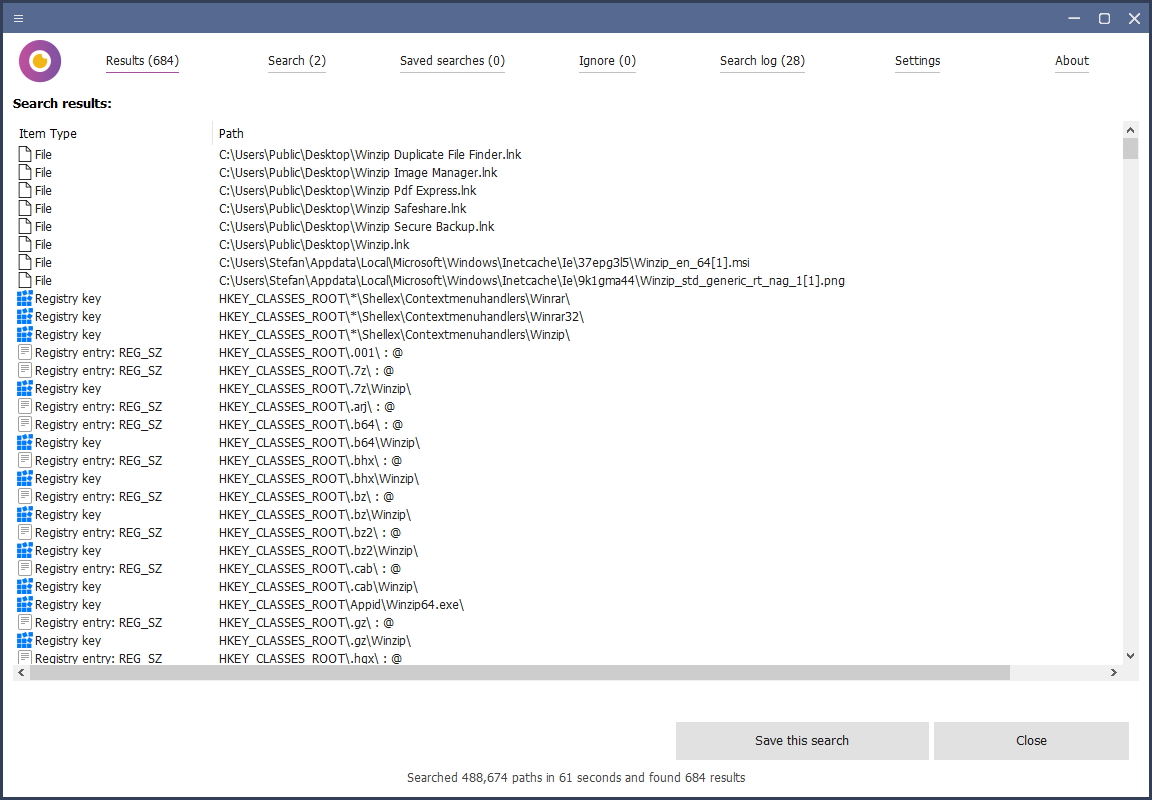Open the hamburger menu in the title bar
The height and width of the screenshot is (800, 1152).
pyautogui.click(x=18, y=18)
